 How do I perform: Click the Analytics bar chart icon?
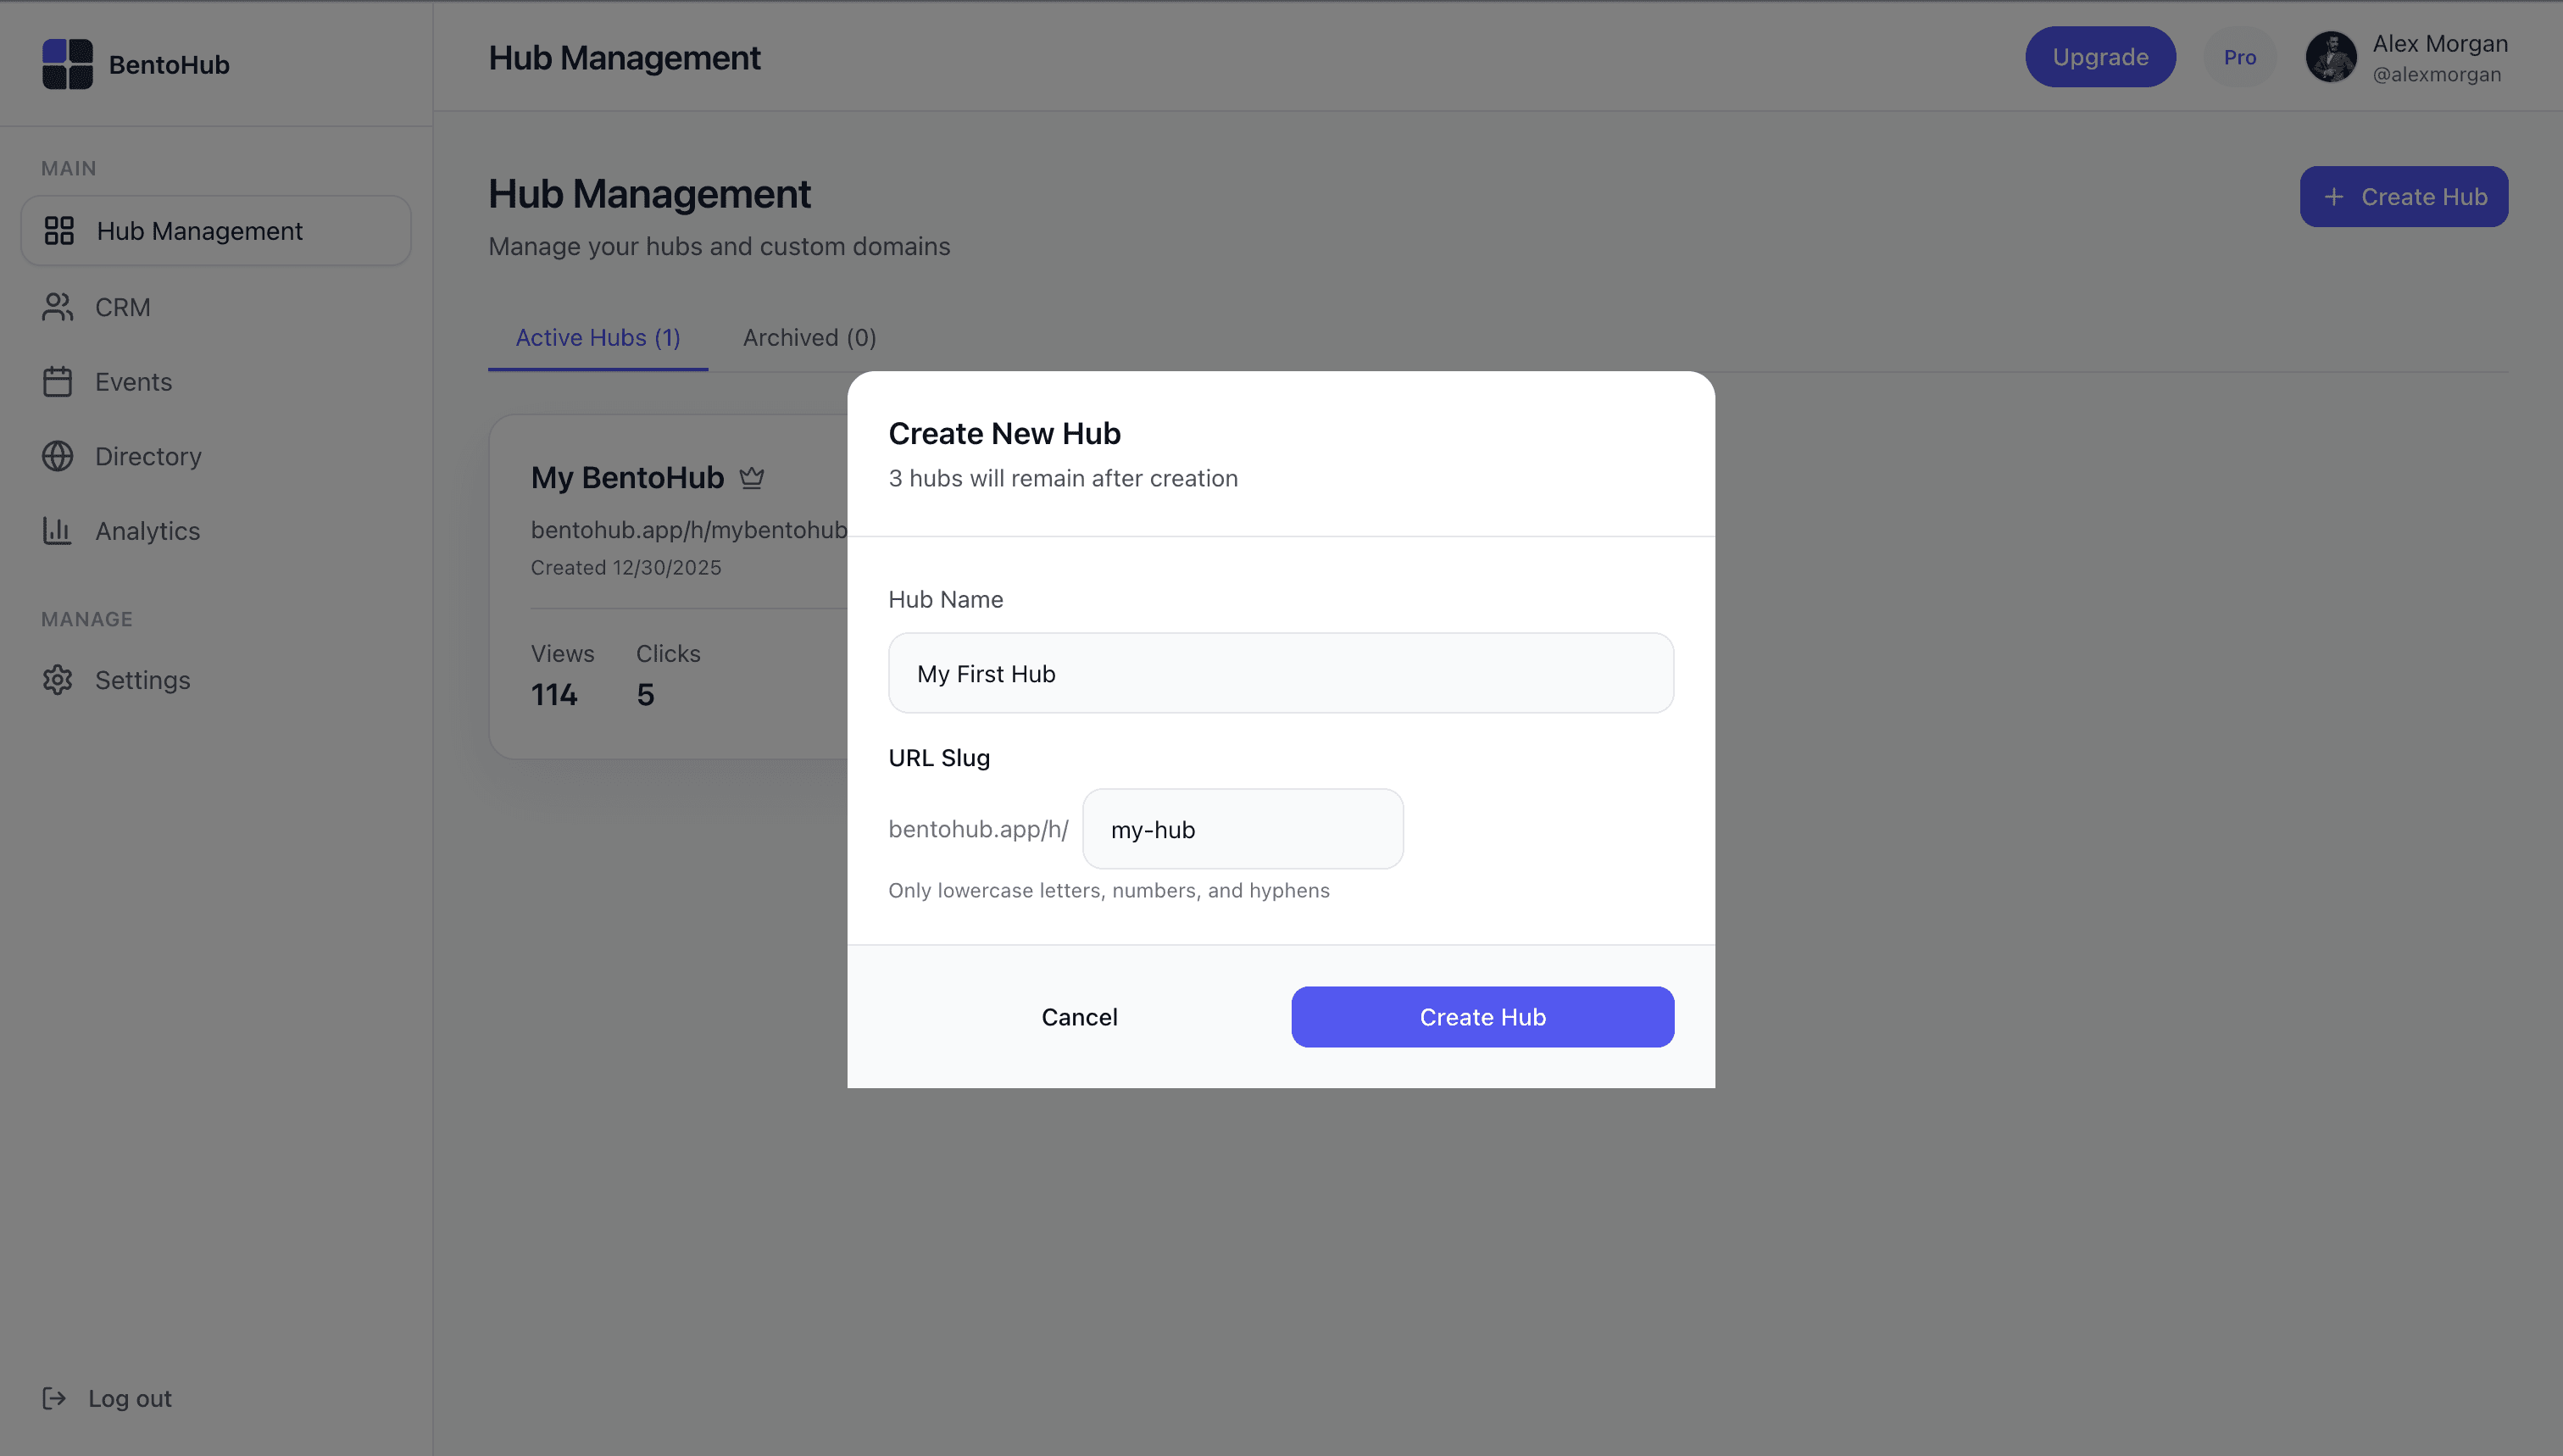[57, 531]
